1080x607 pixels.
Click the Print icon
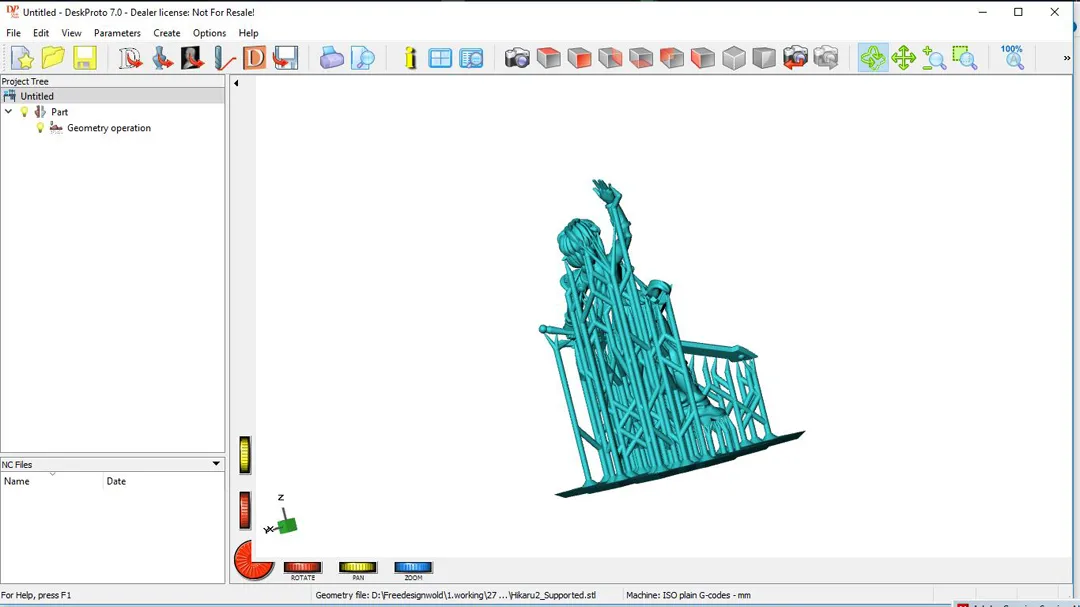point(331,58)
